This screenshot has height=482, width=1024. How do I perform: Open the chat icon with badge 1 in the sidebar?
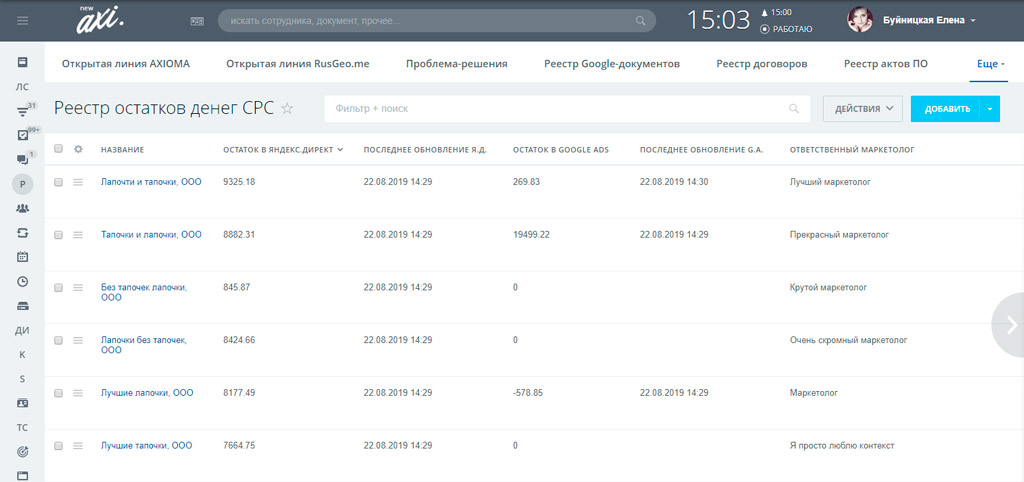(23, 159)
